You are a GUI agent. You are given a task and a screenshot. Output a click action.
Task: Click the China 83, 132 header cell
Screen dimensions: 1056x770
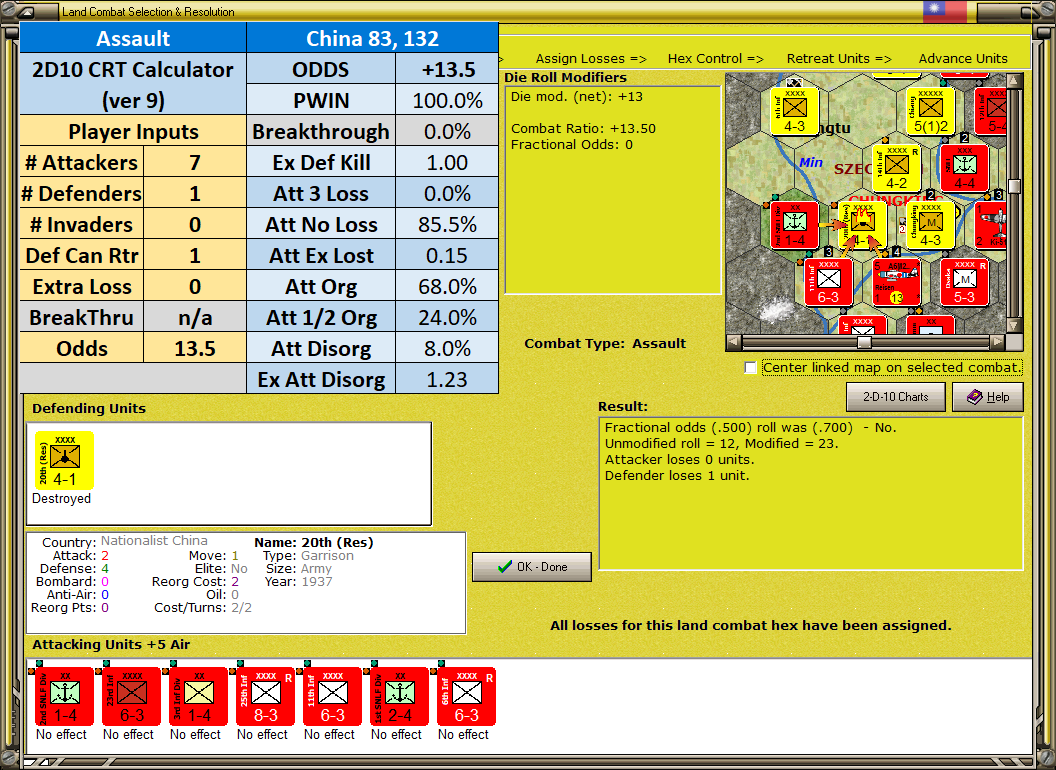(x=372, y=38)
